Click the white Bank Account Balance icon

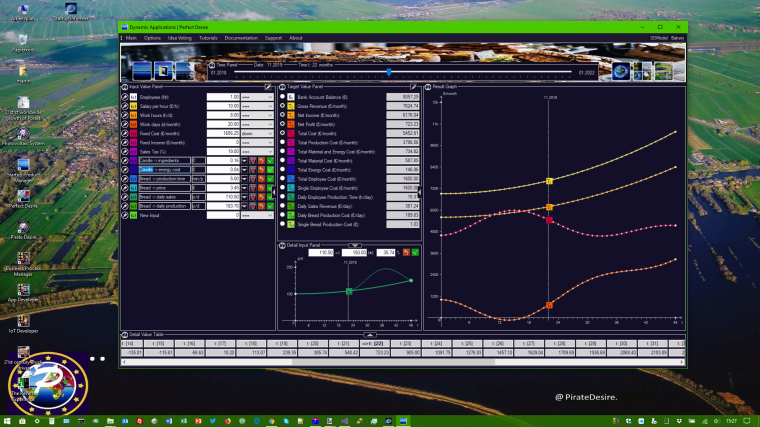pos(291,97)
